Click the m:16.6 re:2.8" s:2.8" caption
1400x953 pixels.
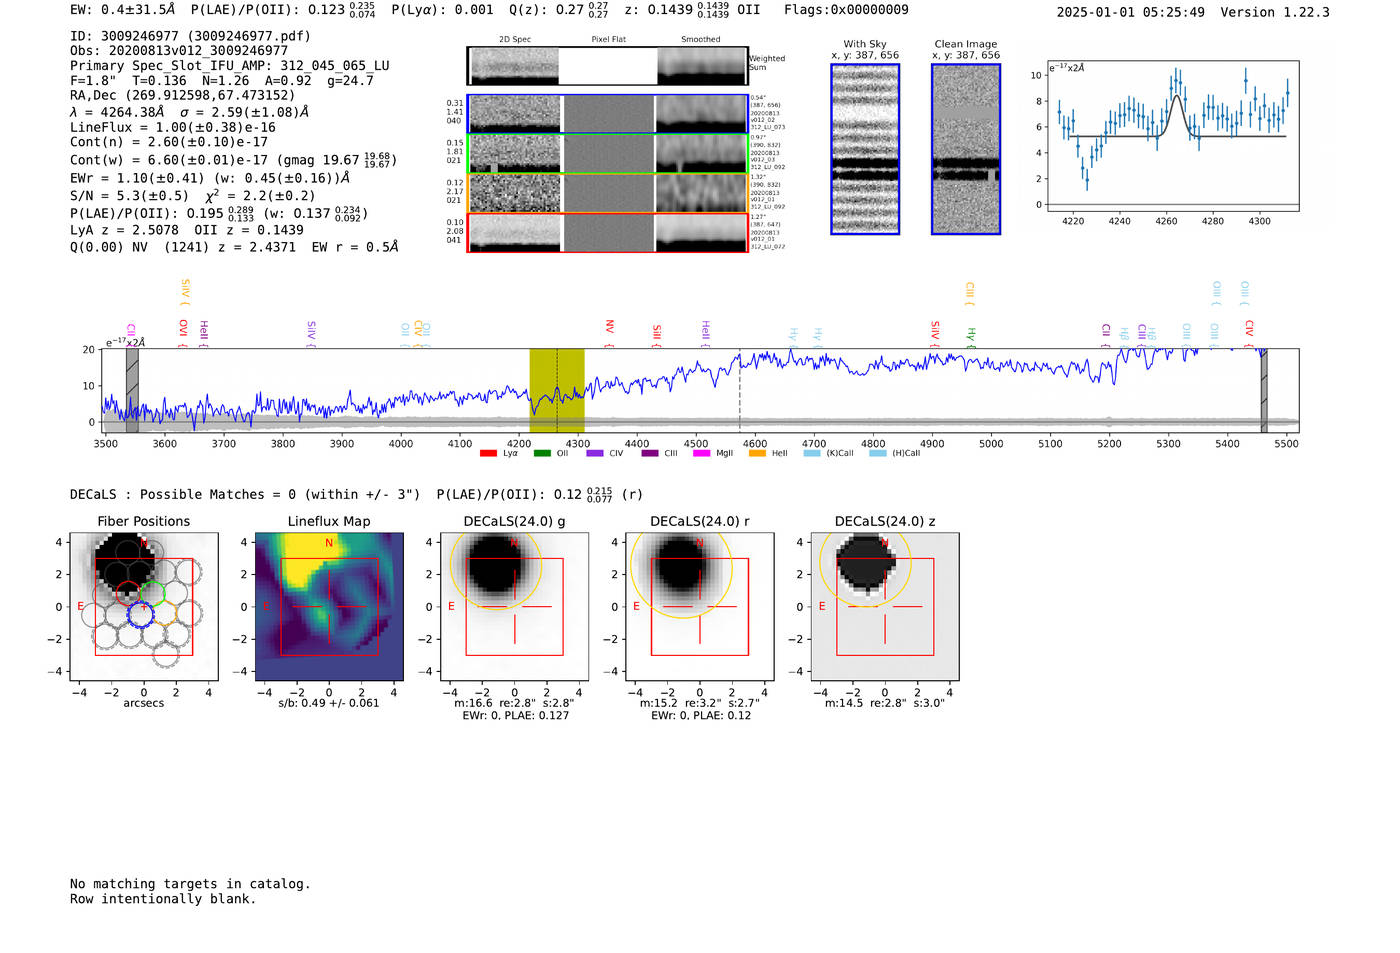[x=515, y=703]
